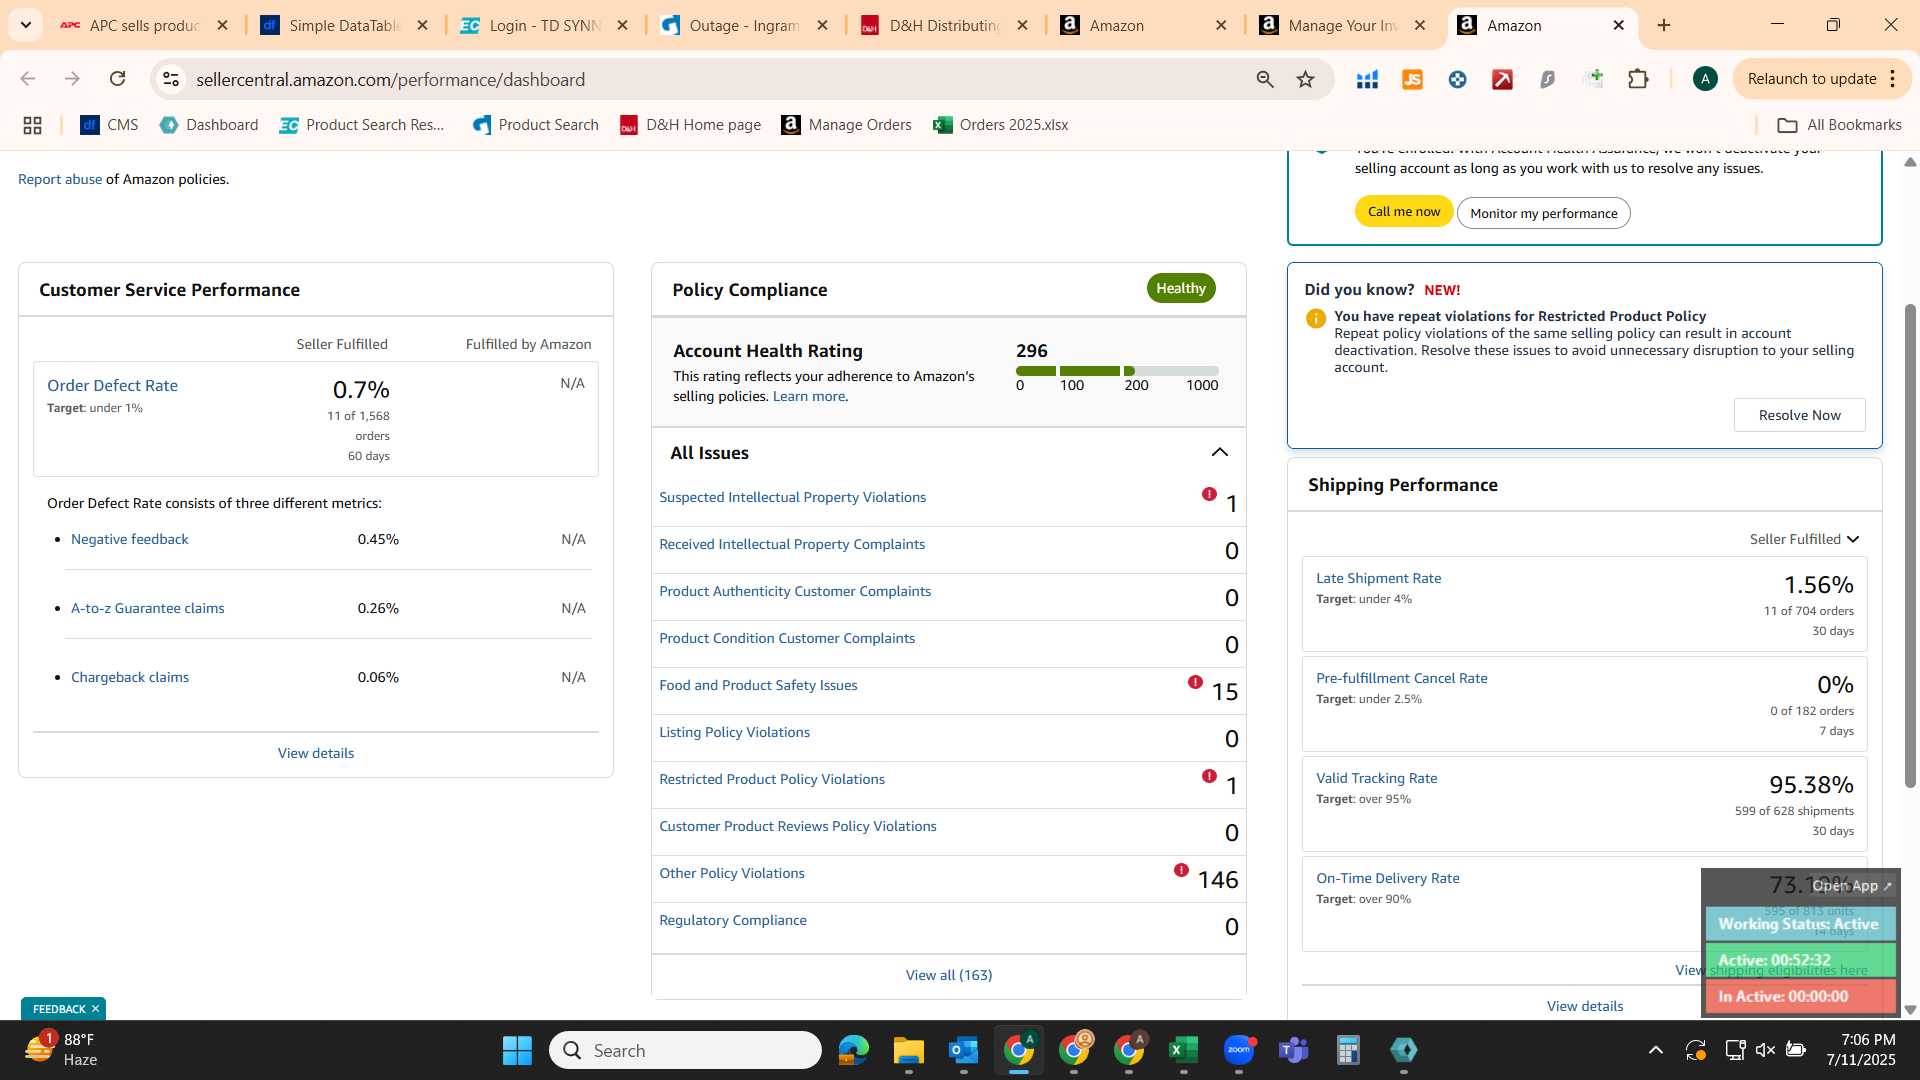1920x1080 pixels.
Task: Open the Extensions puzzle icon
Action: [1638, 79]
